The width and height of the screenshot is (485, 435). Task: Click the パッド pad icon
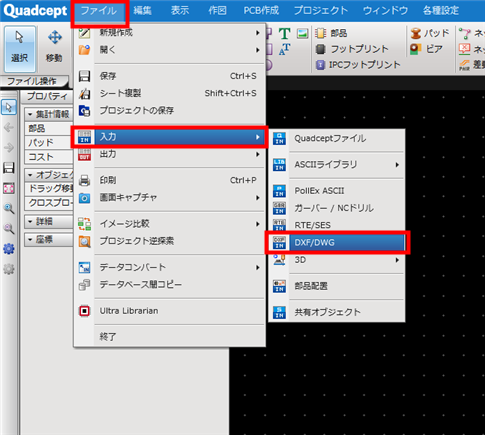pos(416,33)
